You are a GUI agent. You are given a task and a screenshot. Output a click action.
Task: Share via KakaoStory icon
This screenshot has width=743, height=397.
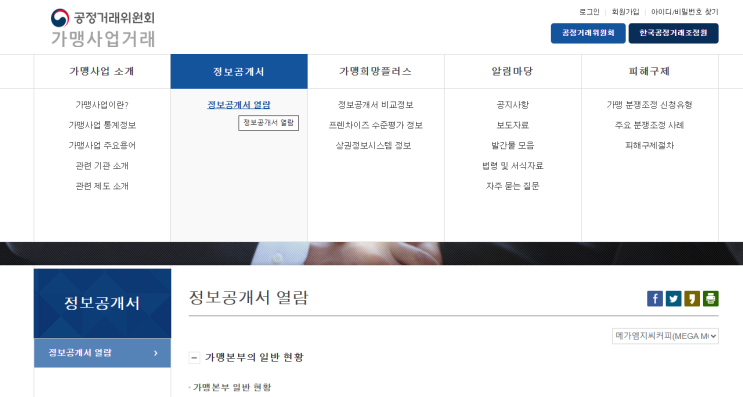pos(692,298)
